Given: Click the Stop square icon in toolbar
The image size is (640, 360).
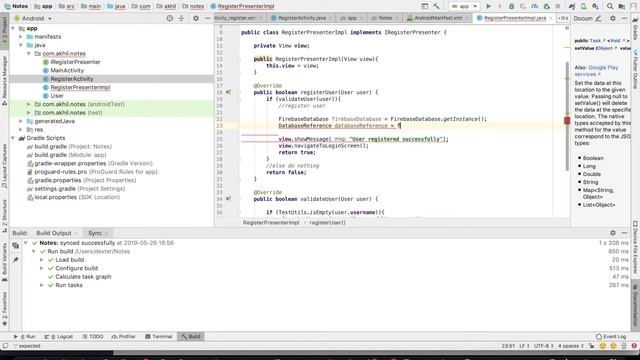Looking at the screenshot, I should [558, 6].
